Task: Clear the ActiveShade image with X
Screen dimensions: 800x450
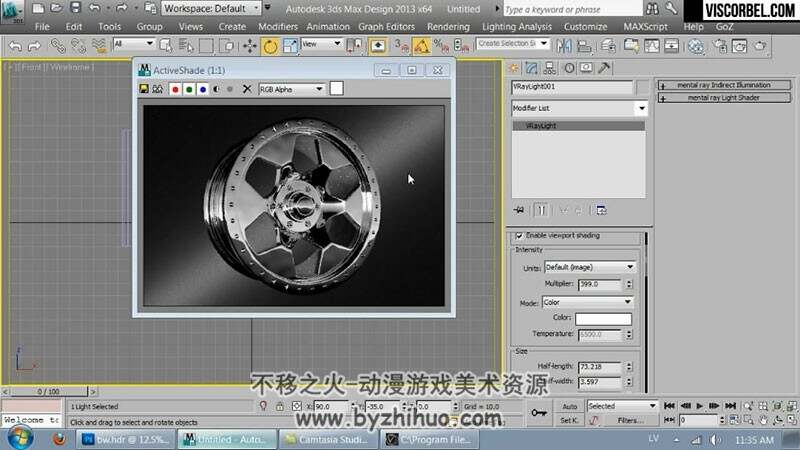Action: pyautogui.click(x=247, y=89)
